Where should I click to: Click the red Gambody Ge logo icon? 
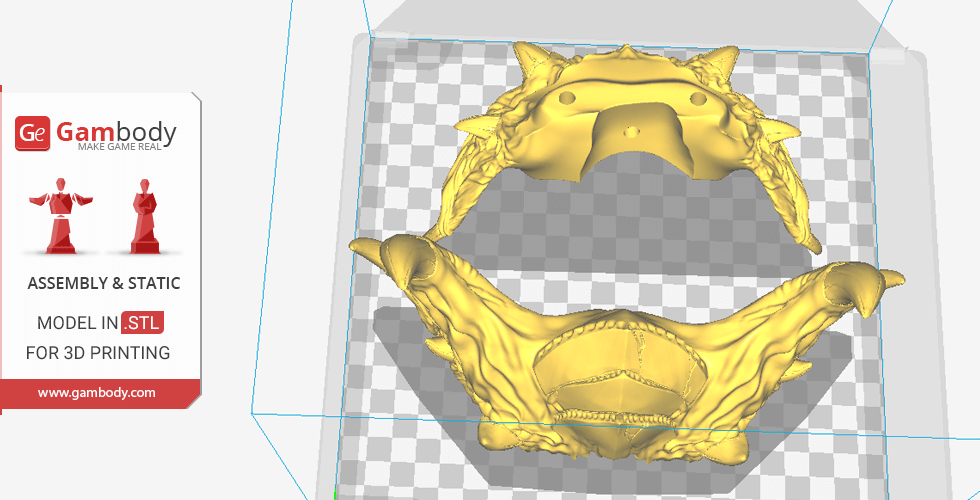pos(32,133)
